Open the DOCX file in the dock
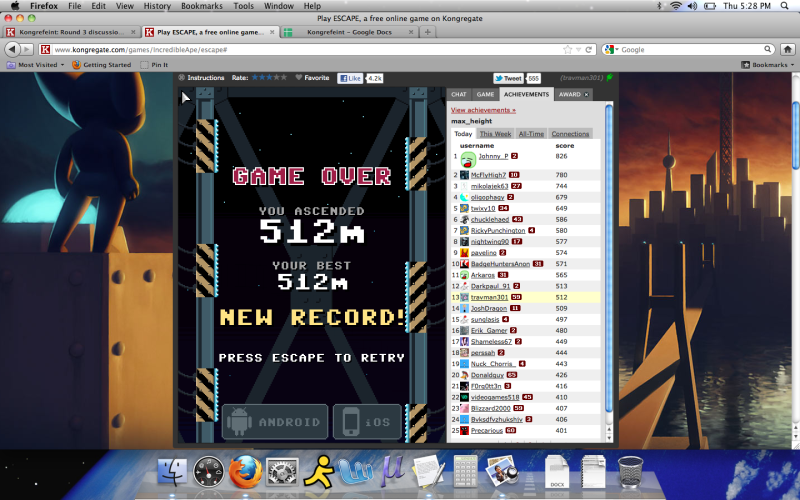The width and height of the screenshot is (800, 500). click(557, 471)
